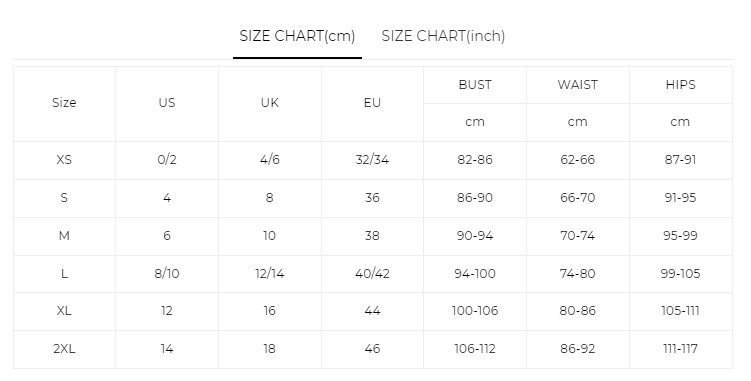Screen dimensions: 751x381
Task: Switch to the SIZE CHART(inch) tab
Action: click(443, 36)
